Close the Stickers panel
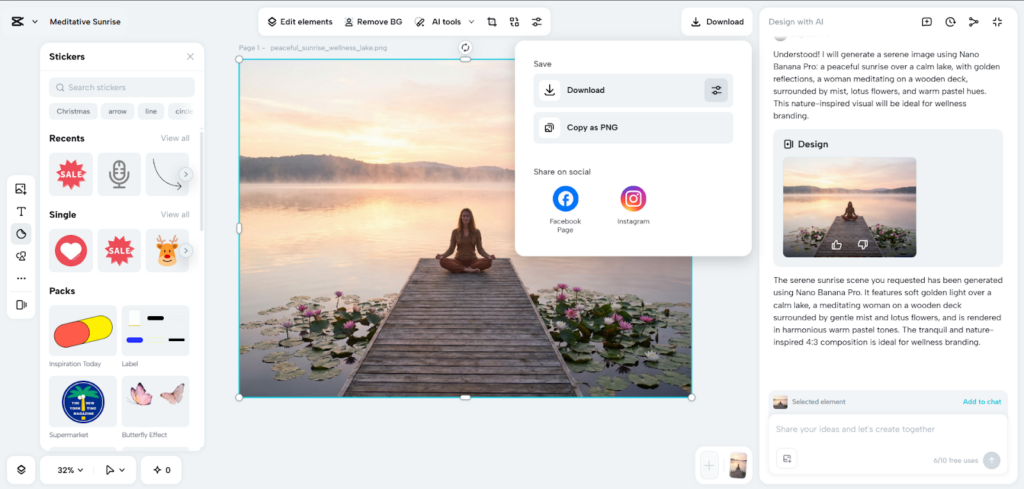The width and height of the screenshot is (1024, 489). pos(190,57)
